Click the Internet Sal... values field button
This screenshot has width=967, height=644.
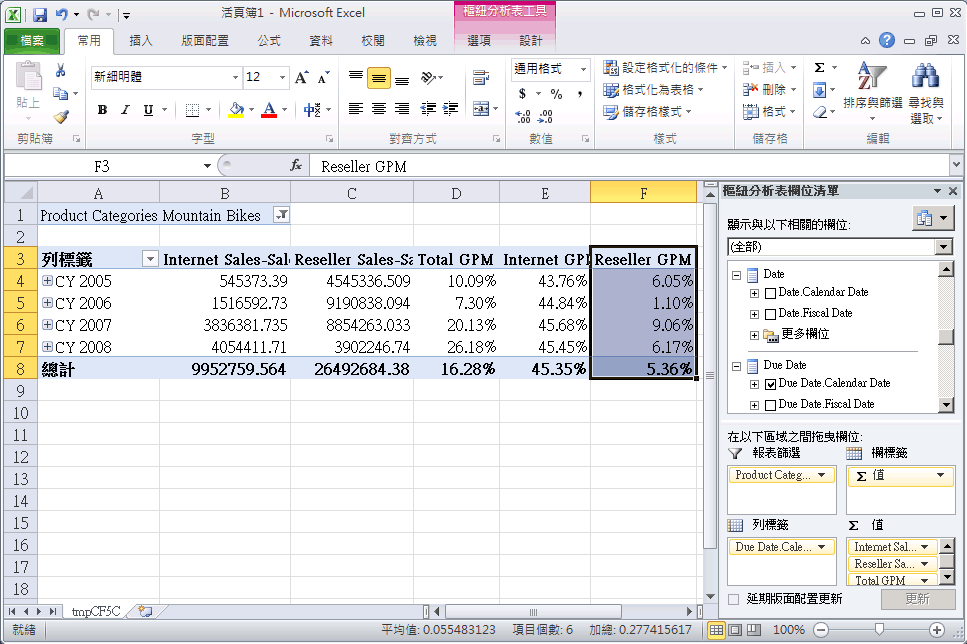(x=892, y=547)
